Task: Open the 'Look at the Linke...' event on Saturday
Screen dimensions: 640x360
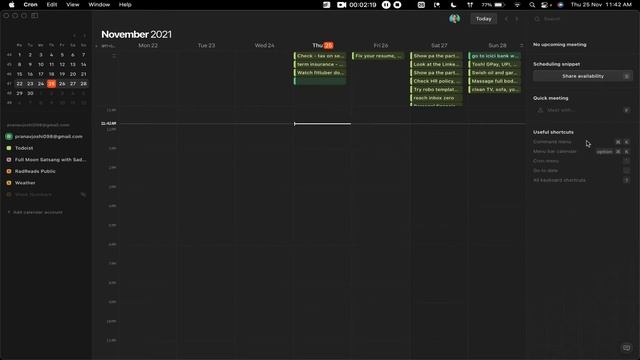Action: pyautogui.click(x=436, y=64)
